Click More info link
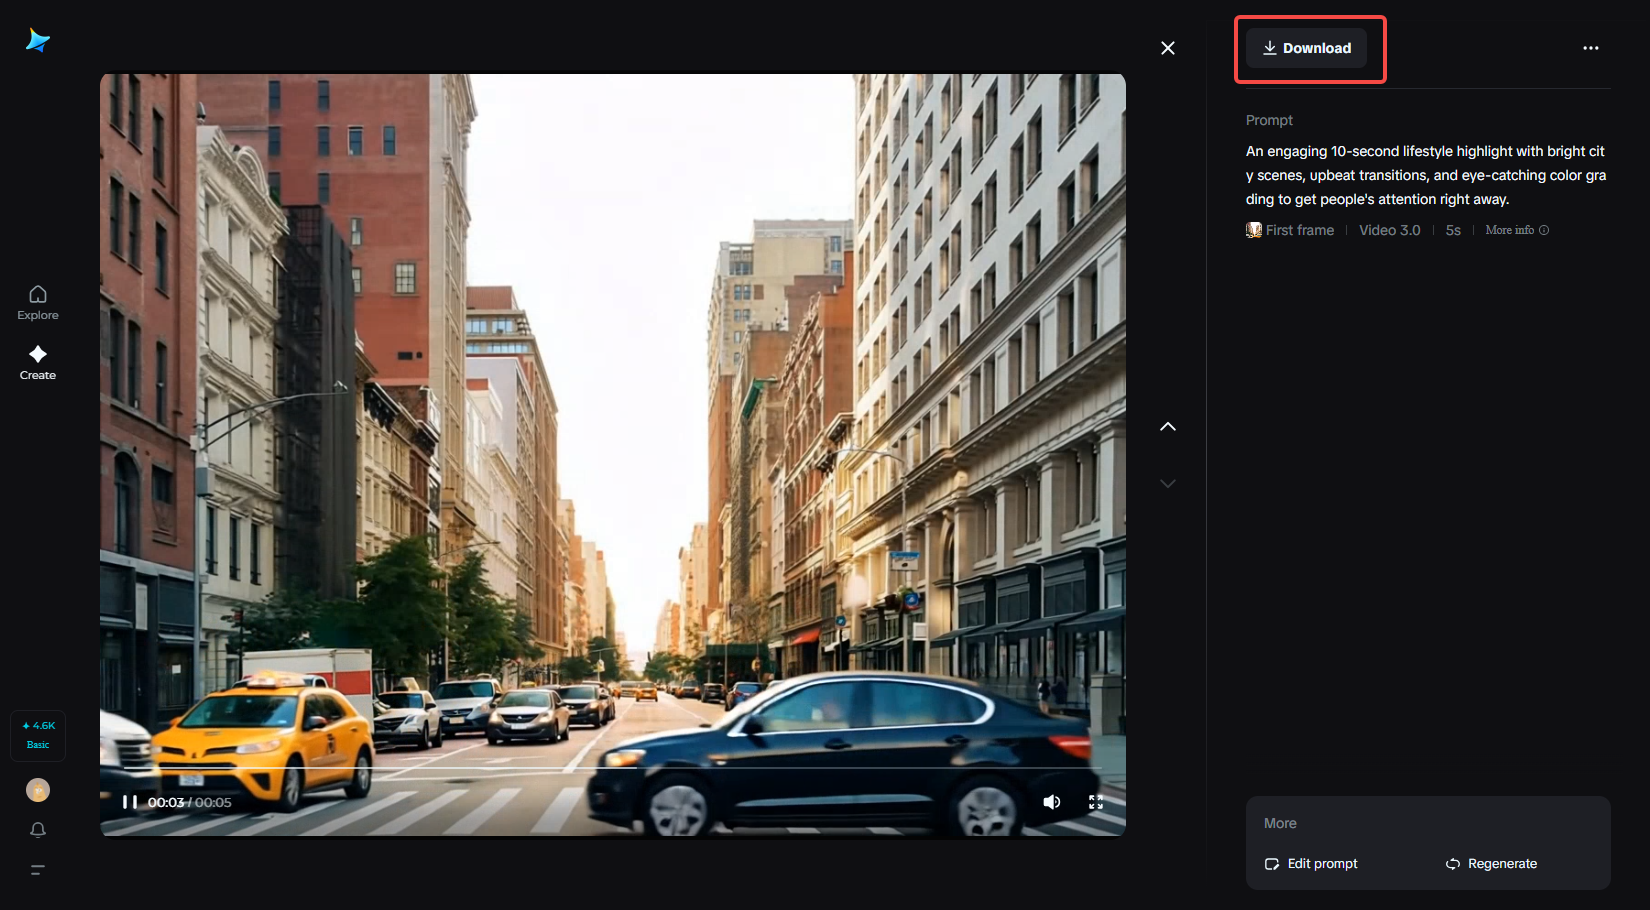Screen dimensions: 1650x910 [1517, 230]
